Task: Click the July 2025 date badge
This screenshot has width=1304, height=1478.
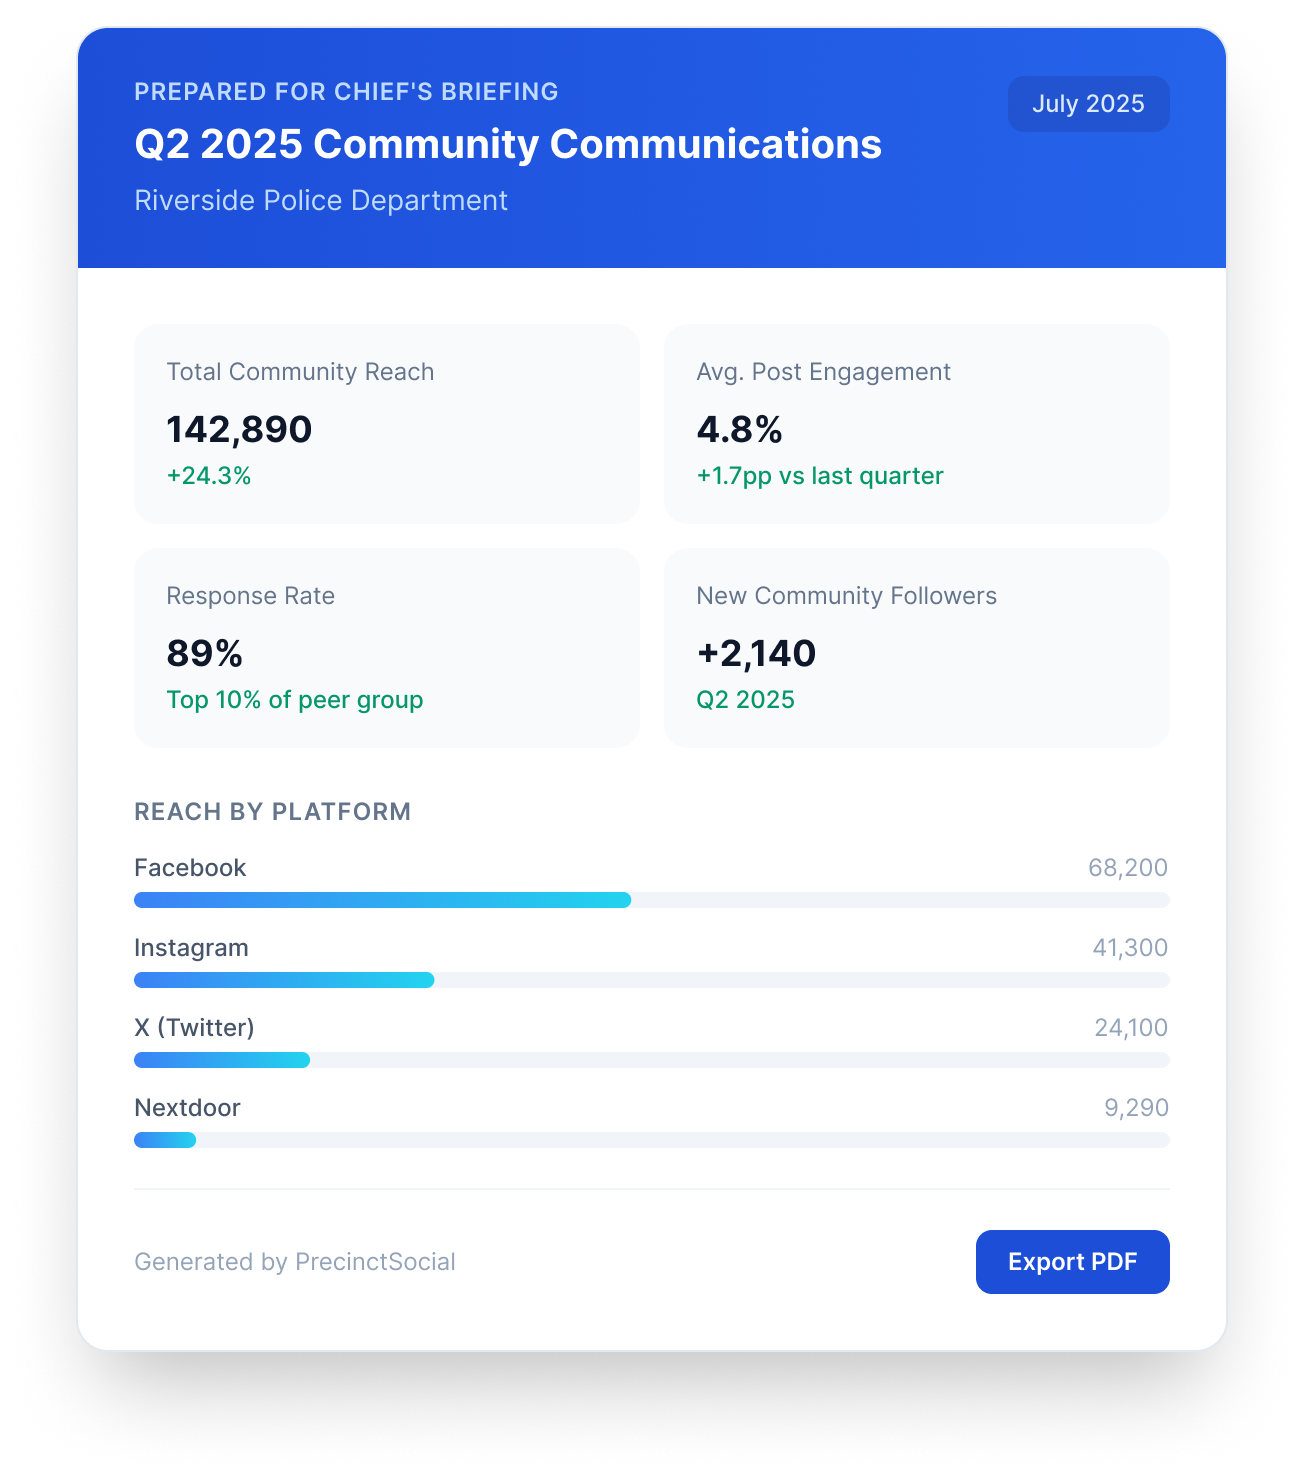Action: point(1088,104)
